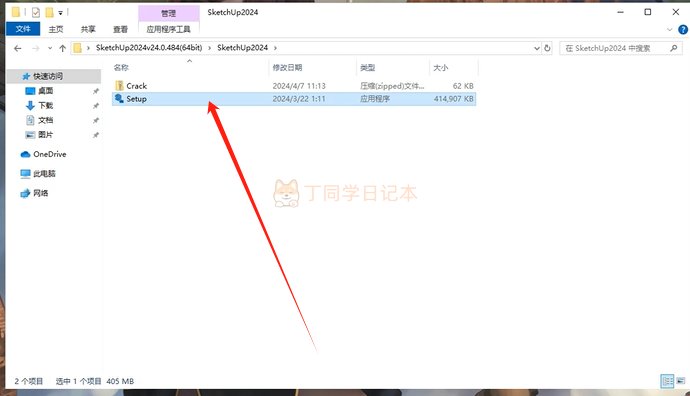Expand the address bar history dropdown

click(x=537, y=48)
